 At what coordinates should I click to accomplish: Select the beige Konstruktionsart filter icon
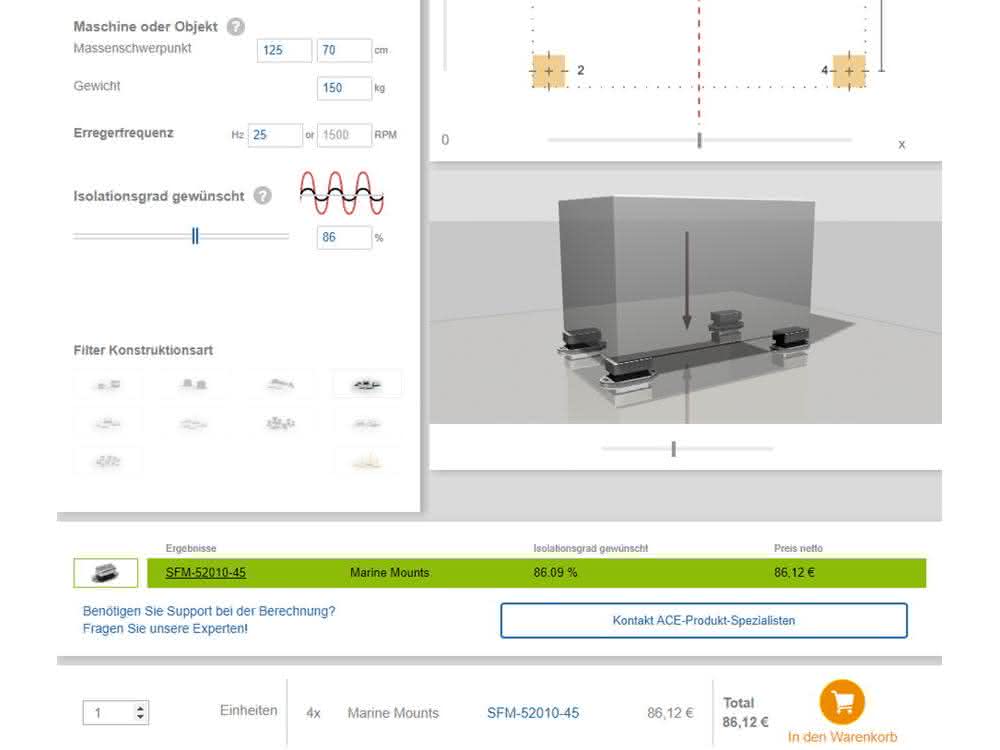click(367, 461)
